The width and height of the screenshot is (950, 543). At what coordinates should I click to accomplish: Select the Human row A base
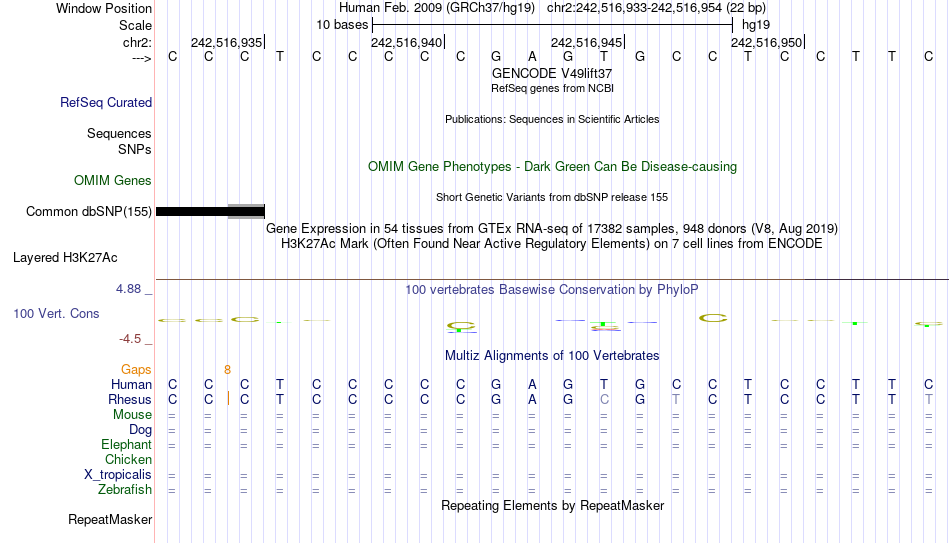532,385
